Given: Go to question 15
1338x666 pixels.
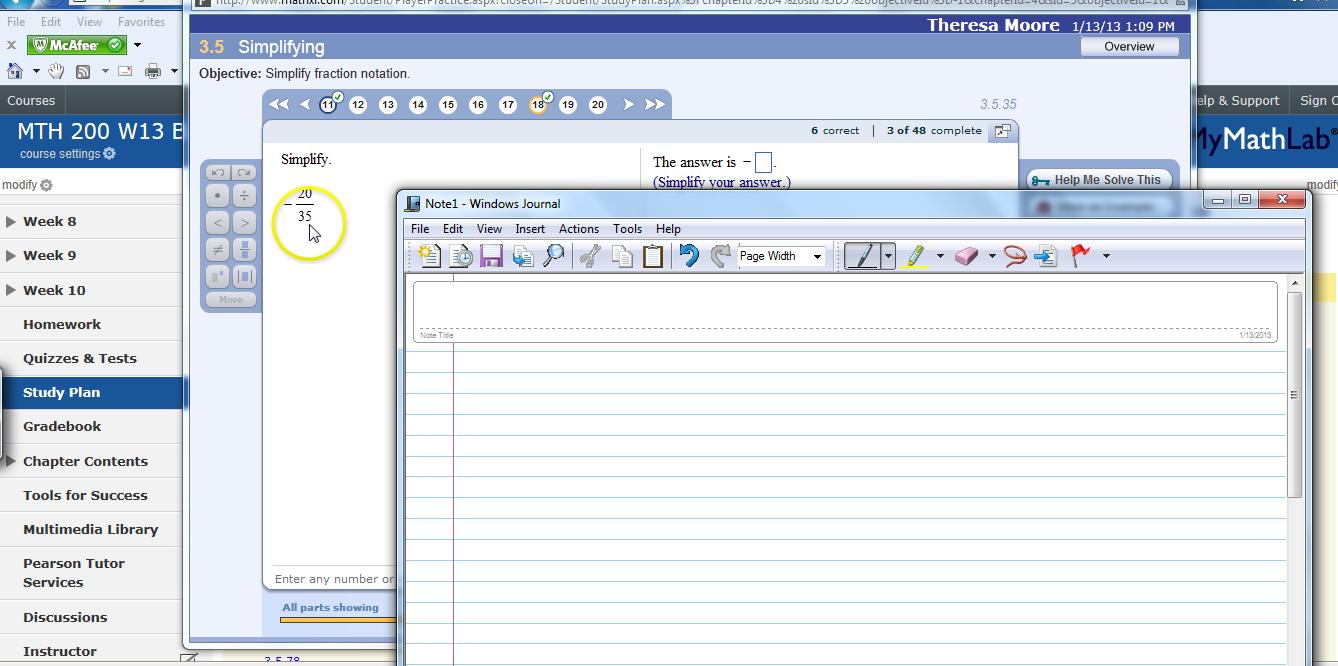Looking at the screenshot, I should [448, 105].
